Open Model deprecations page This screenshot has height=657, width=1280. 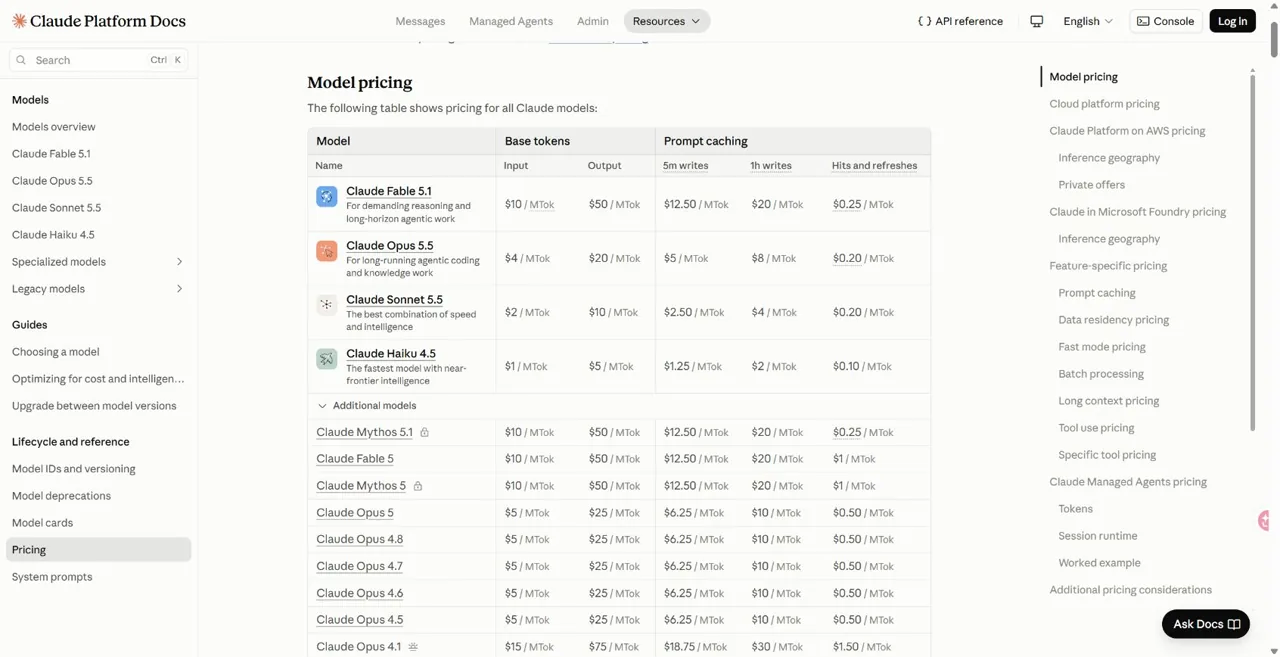point(61,496)
